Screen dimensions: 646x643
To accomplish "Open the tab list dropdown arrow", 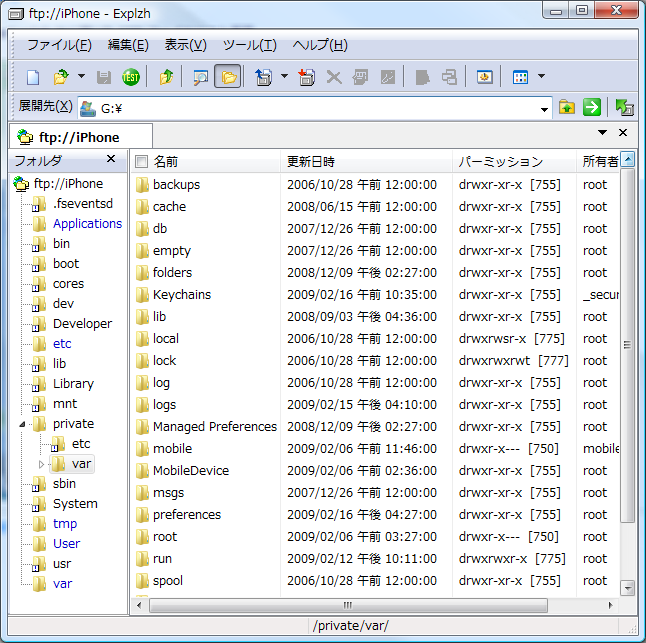I will pos(602,133).
